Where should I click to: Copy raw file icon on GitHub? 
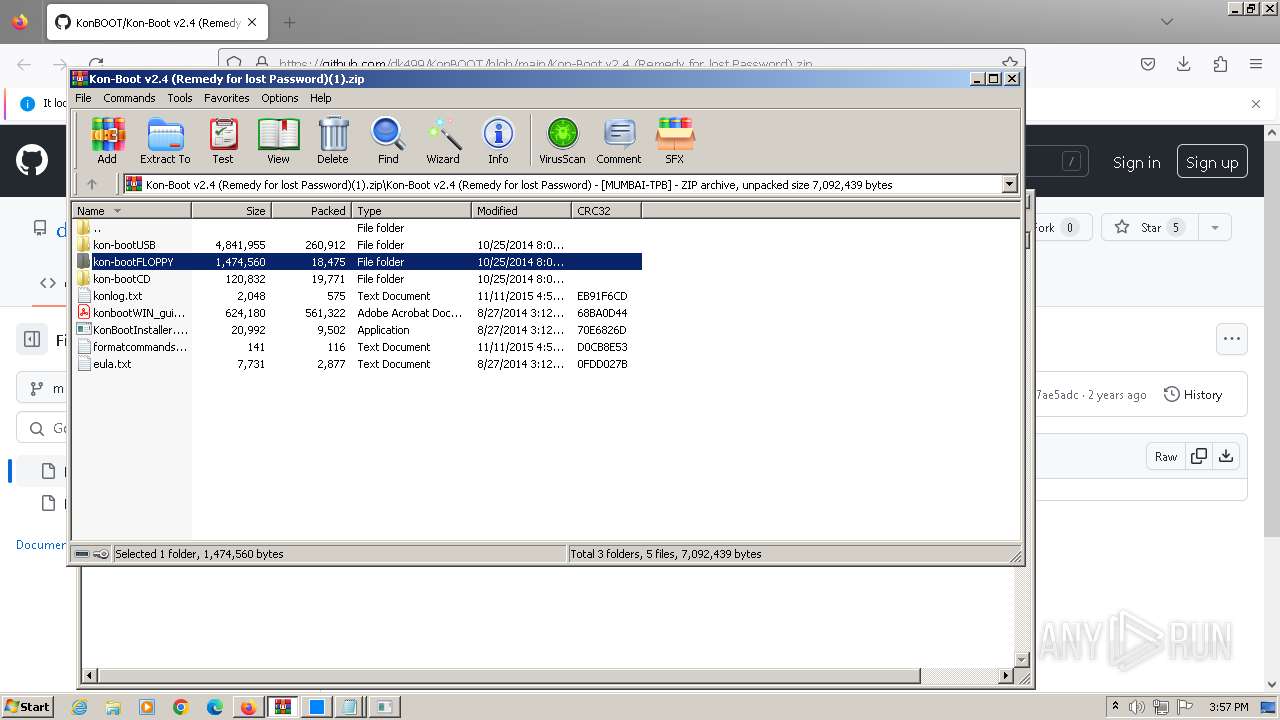pyautogui.click(x=1198, y=456)
